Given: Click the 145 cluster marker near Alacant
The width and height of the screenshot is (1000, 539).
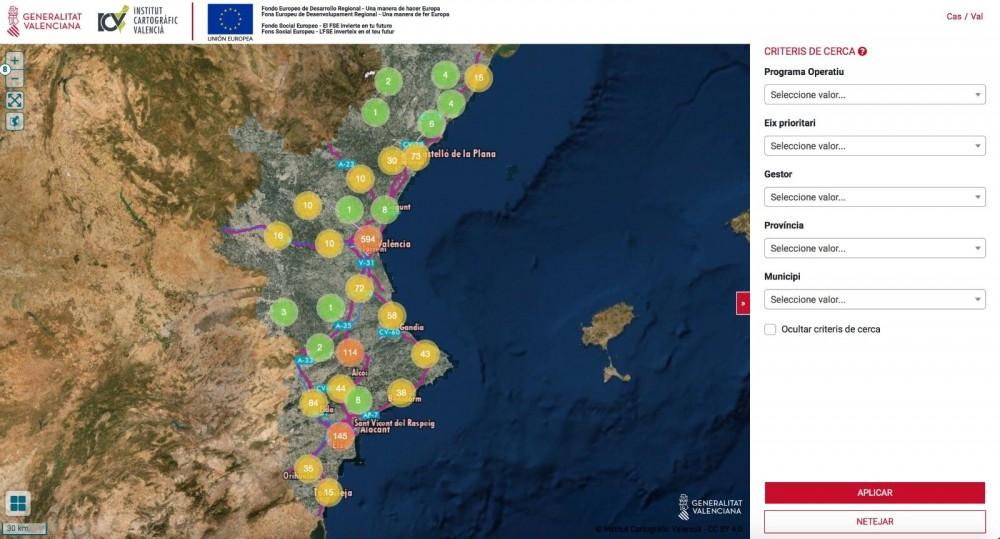Looking at the screenshot, I should click(340, 436).
